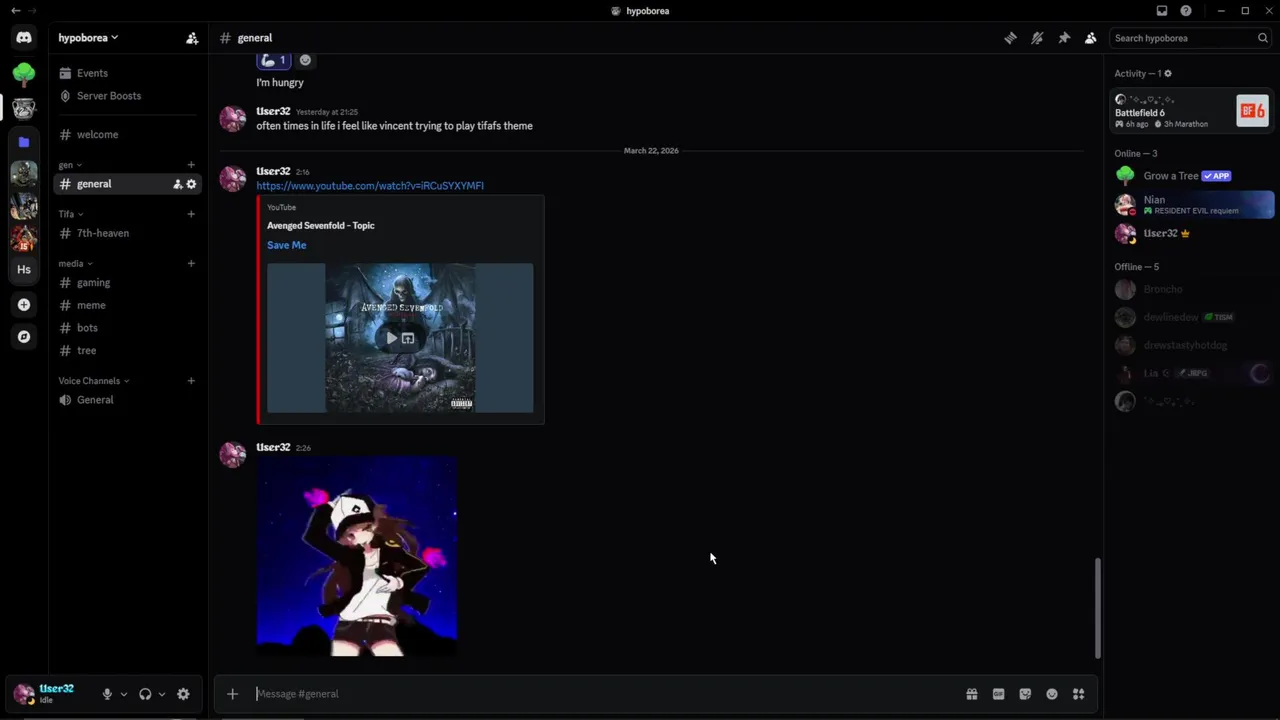Open the blue server folder icon
The image size is (1280, 720).
(x=24, y=142)
